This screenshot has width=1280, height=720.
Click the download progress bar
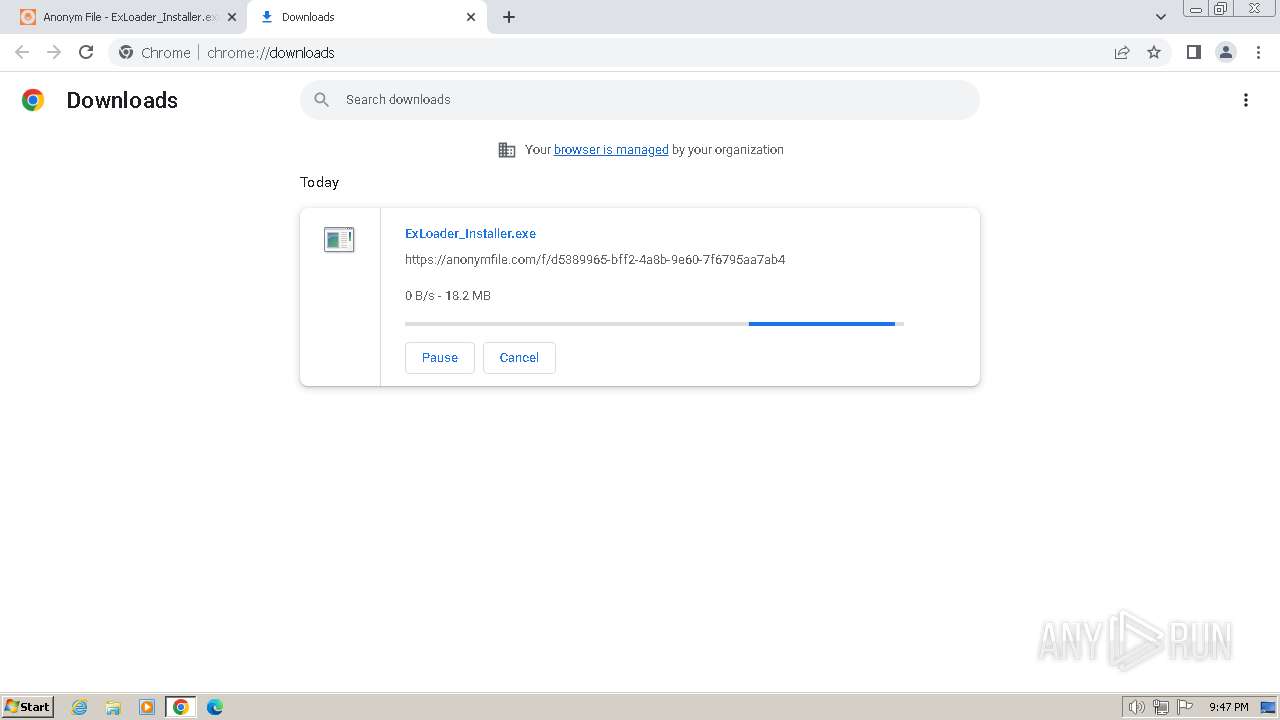(654, 324)
